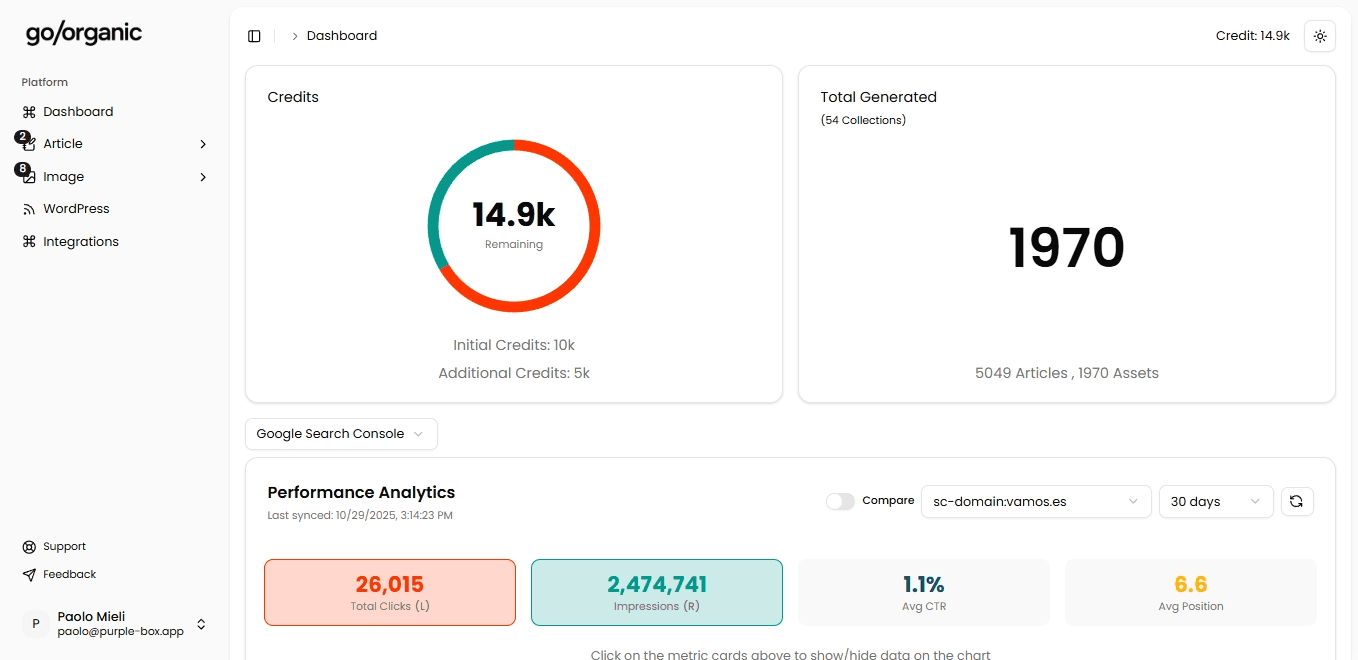Toggle Total Clicks metric card
The image size is (1358, 660).
click(390, 592)
